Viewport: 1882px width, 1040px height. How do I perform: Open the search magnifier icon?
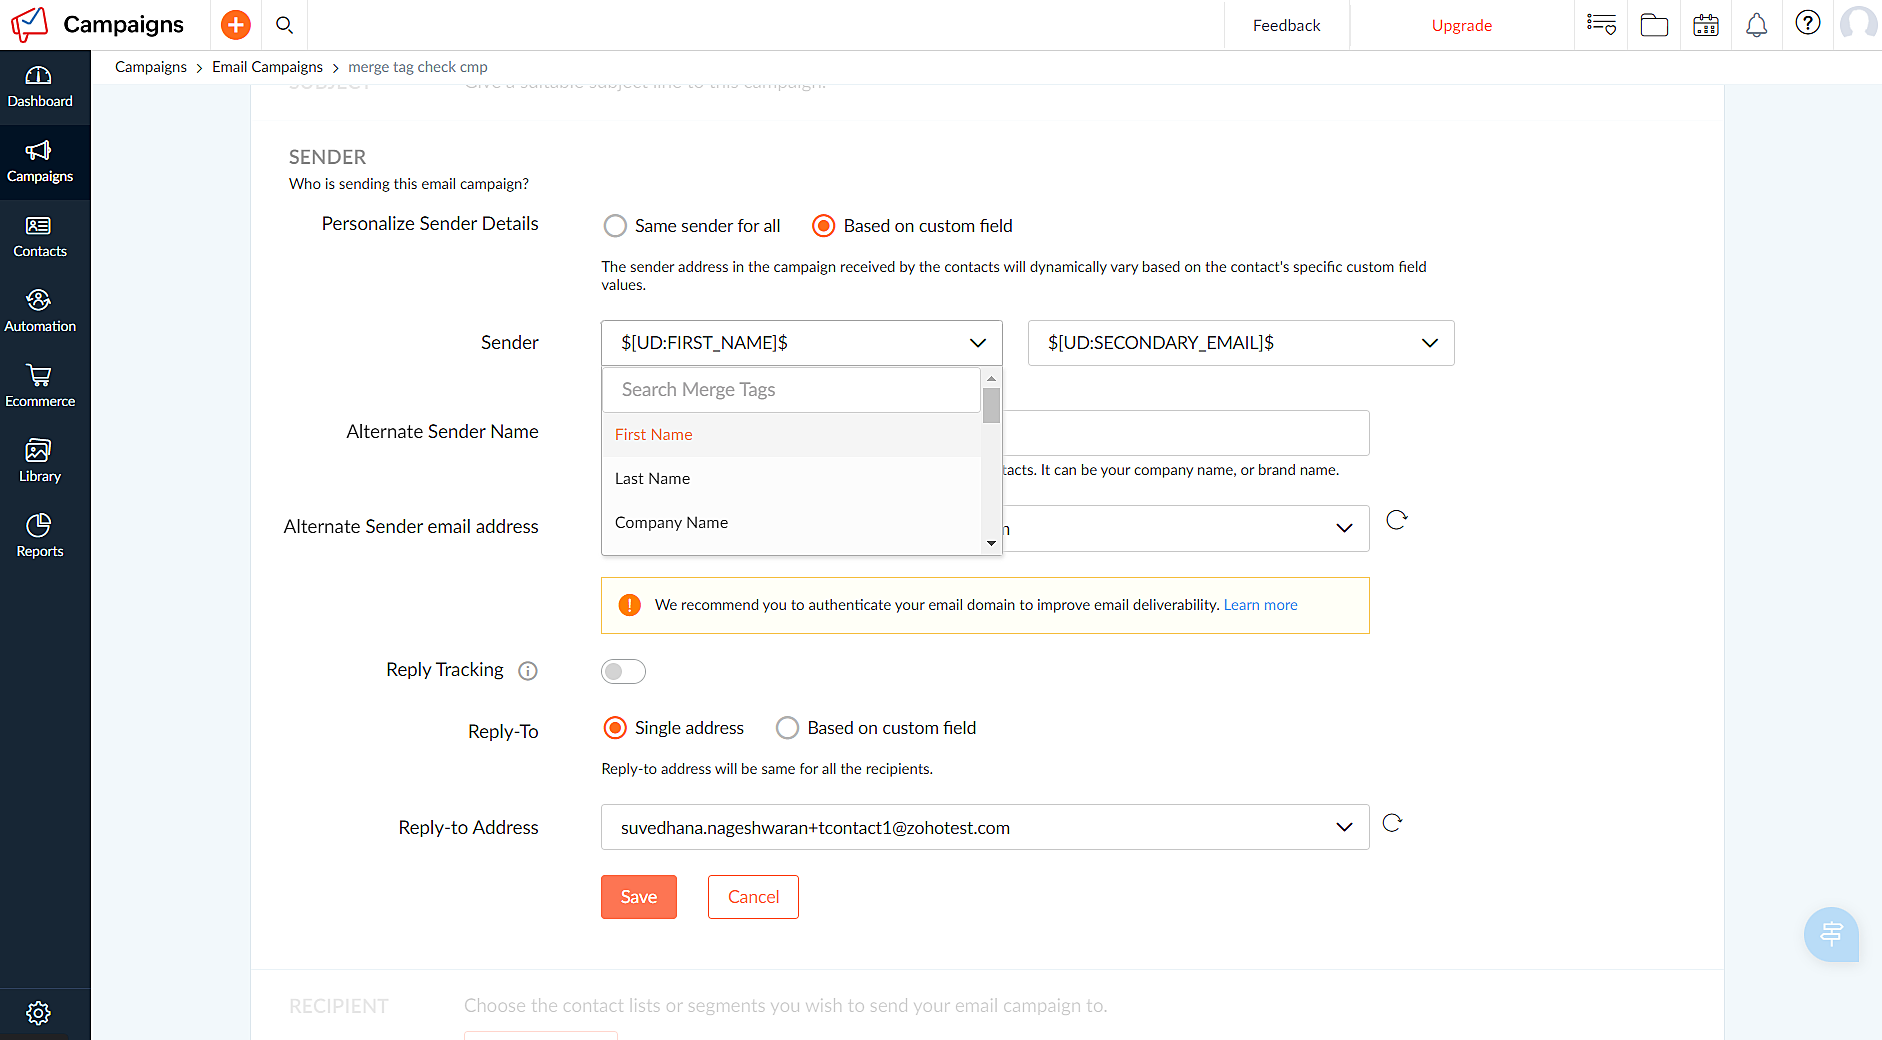285,25
